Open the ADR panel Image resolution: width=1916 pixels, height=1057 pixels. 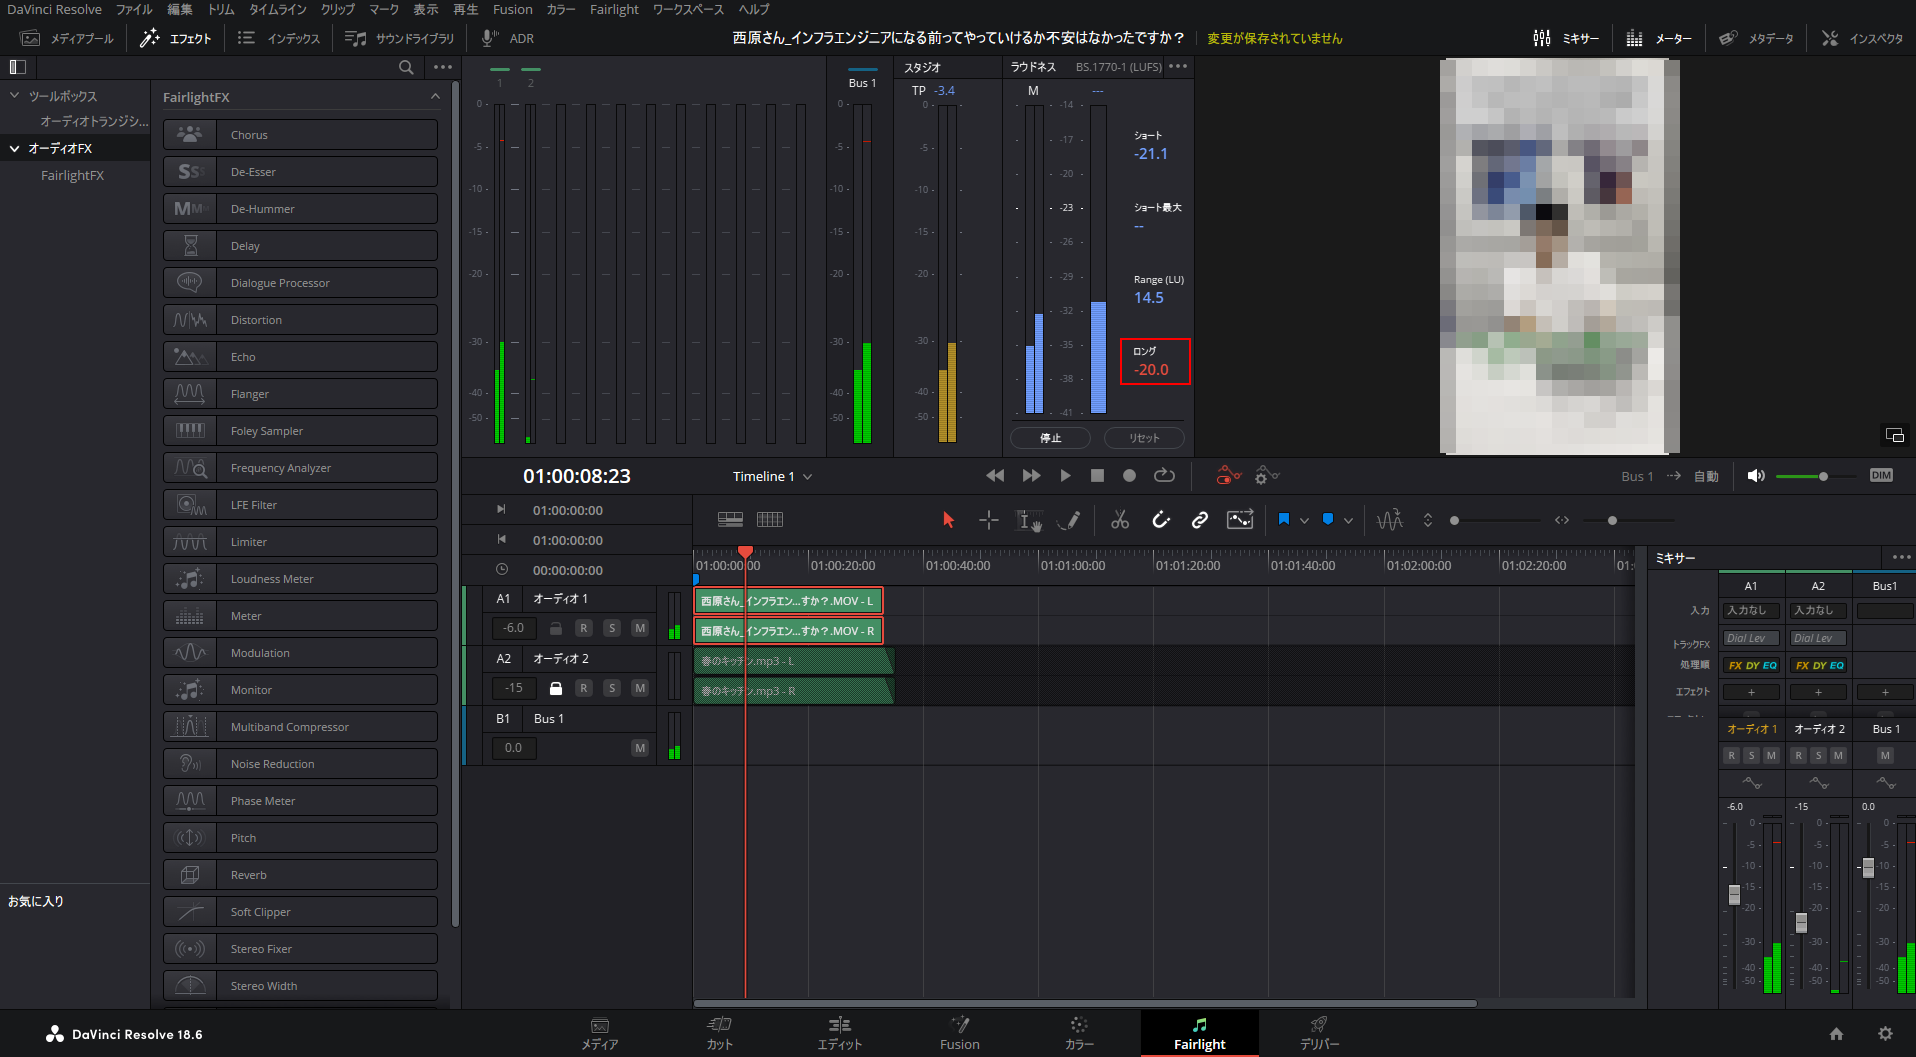tap(508, 38)
